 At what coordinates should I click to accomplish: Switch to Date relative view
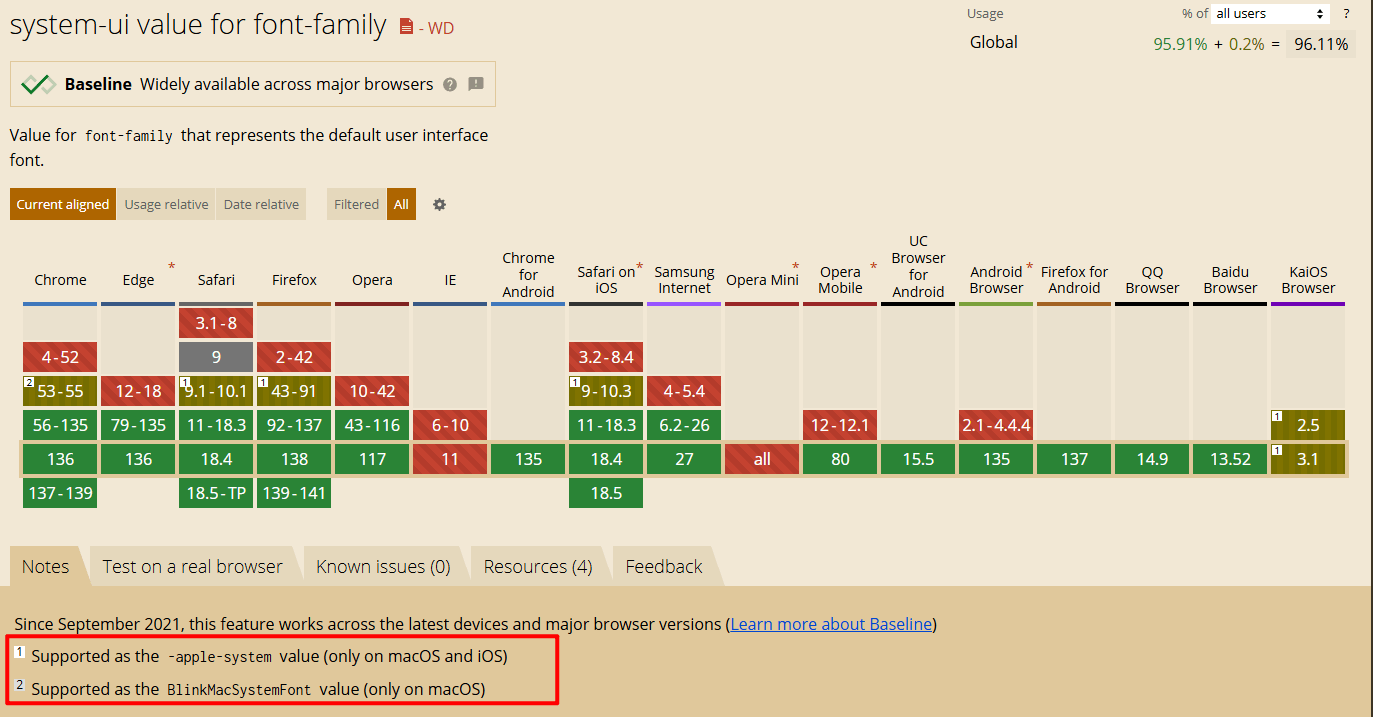[261, 204]
